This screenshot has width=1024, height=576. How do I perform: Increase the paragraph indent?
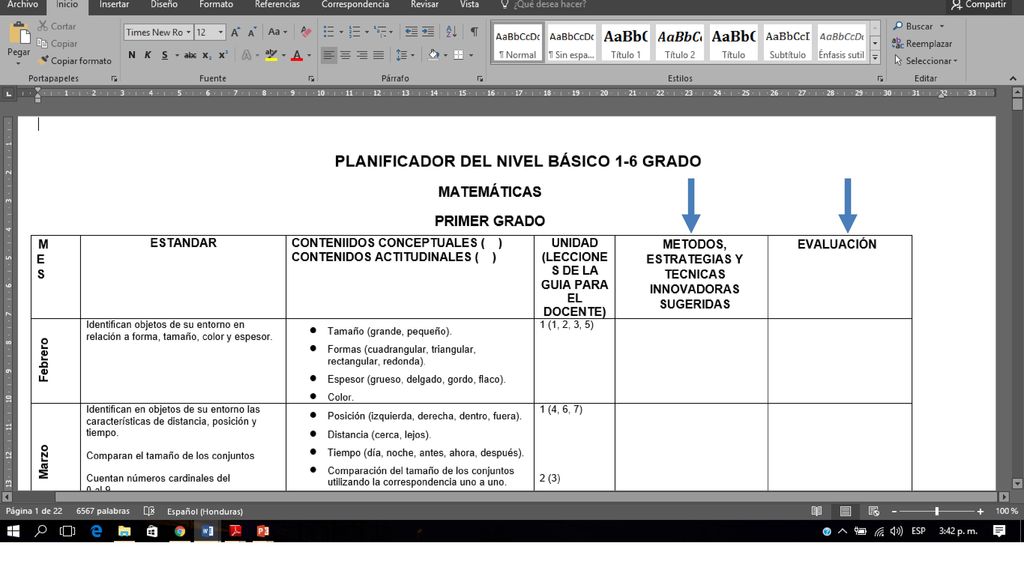tap(428, 32)
